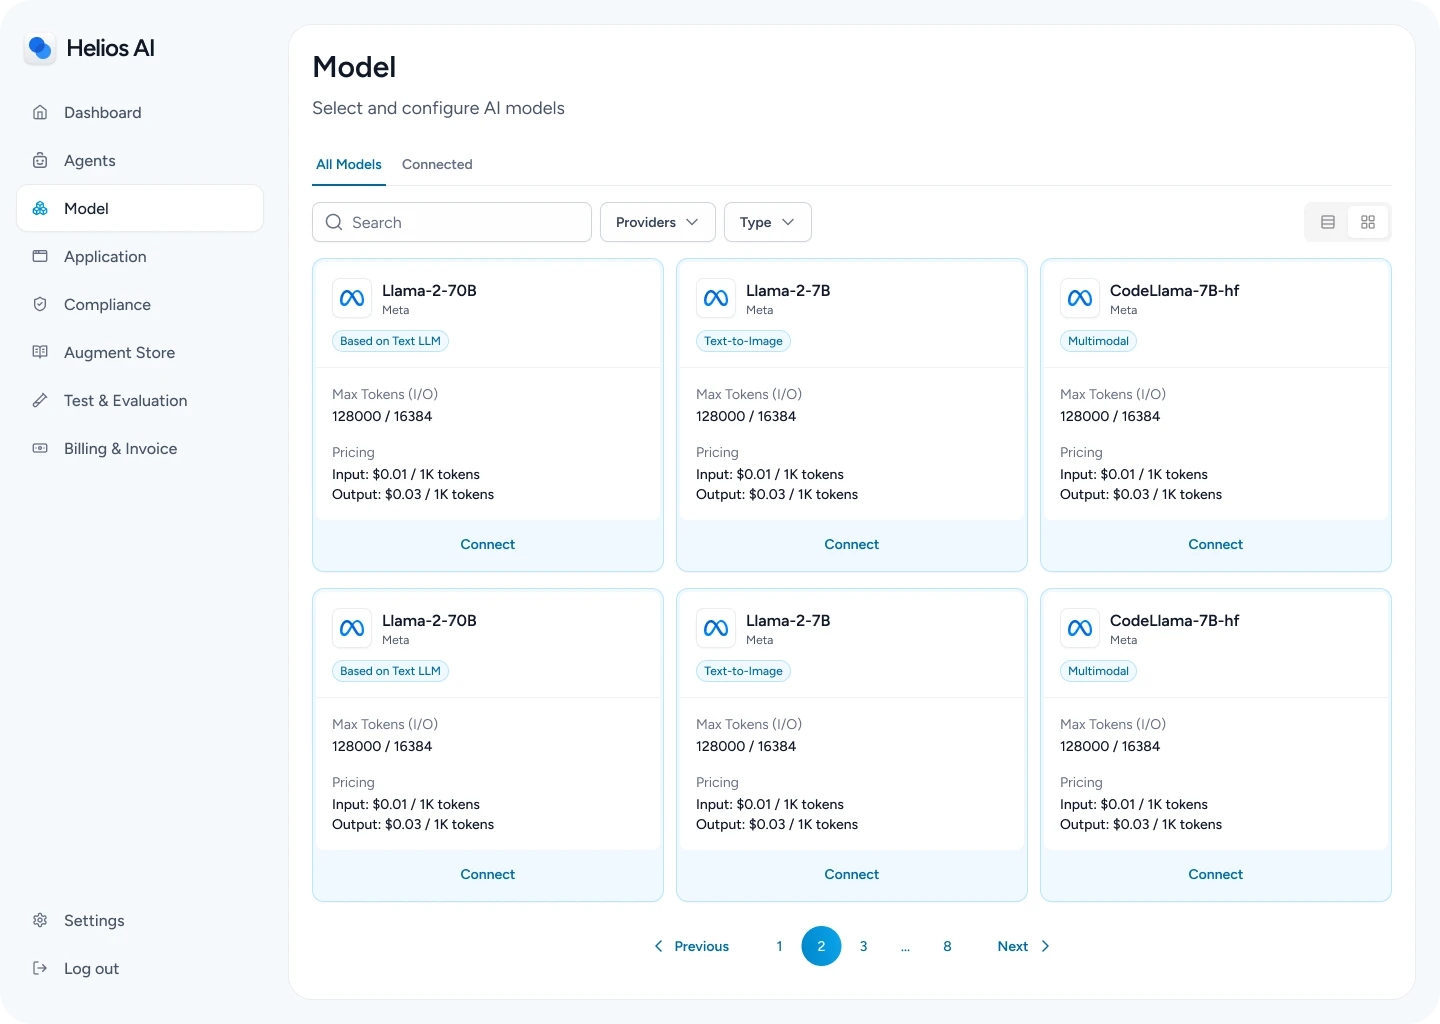Click the Agents robot icon in sidebar
Viewport: 1440px width, 1024px height.
40,160
